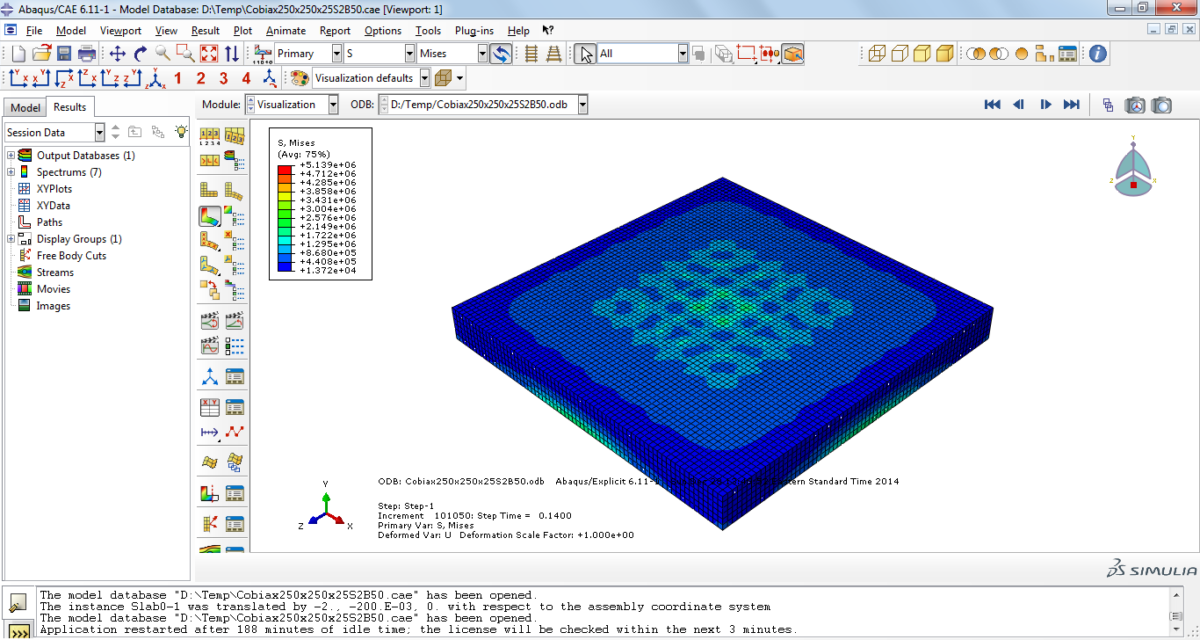The image size is (1200, 640).
Task: Play the animation forward
Action: click(x=1045, y=104)
